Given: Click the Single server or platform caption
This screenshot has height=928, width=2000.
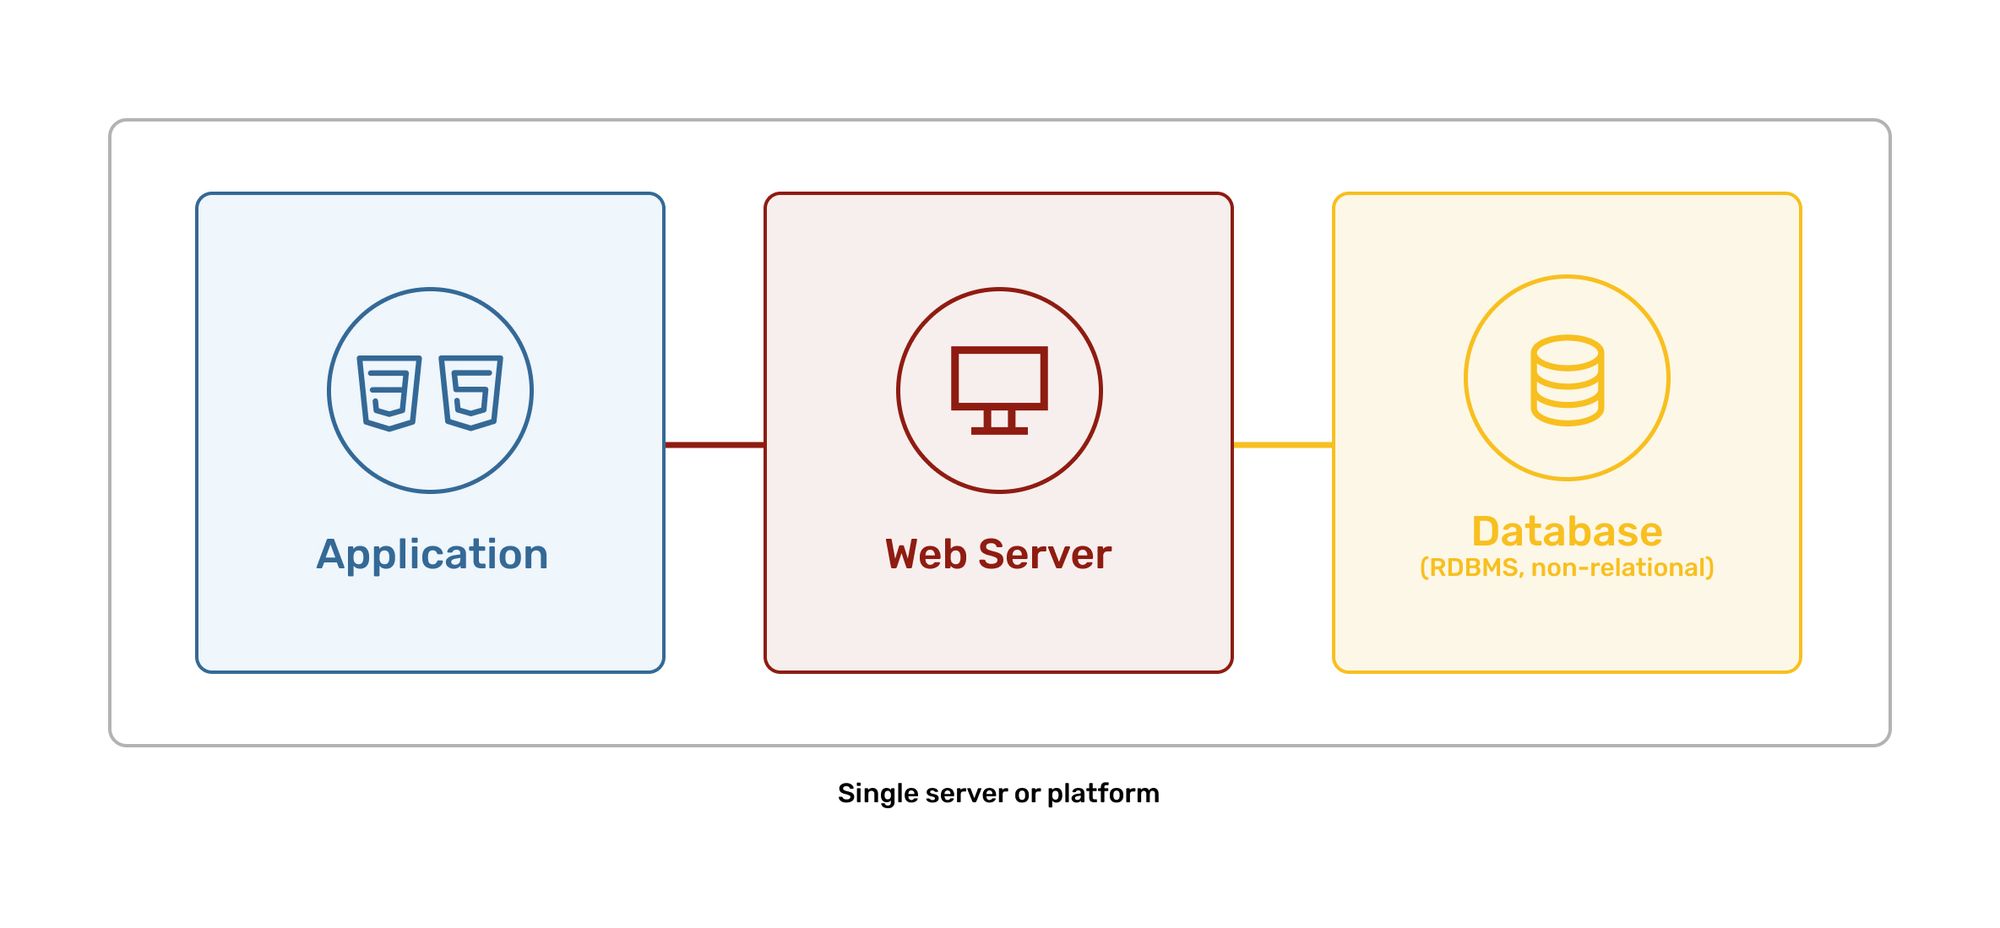Looking at the screenshot, I should point(999,792).
